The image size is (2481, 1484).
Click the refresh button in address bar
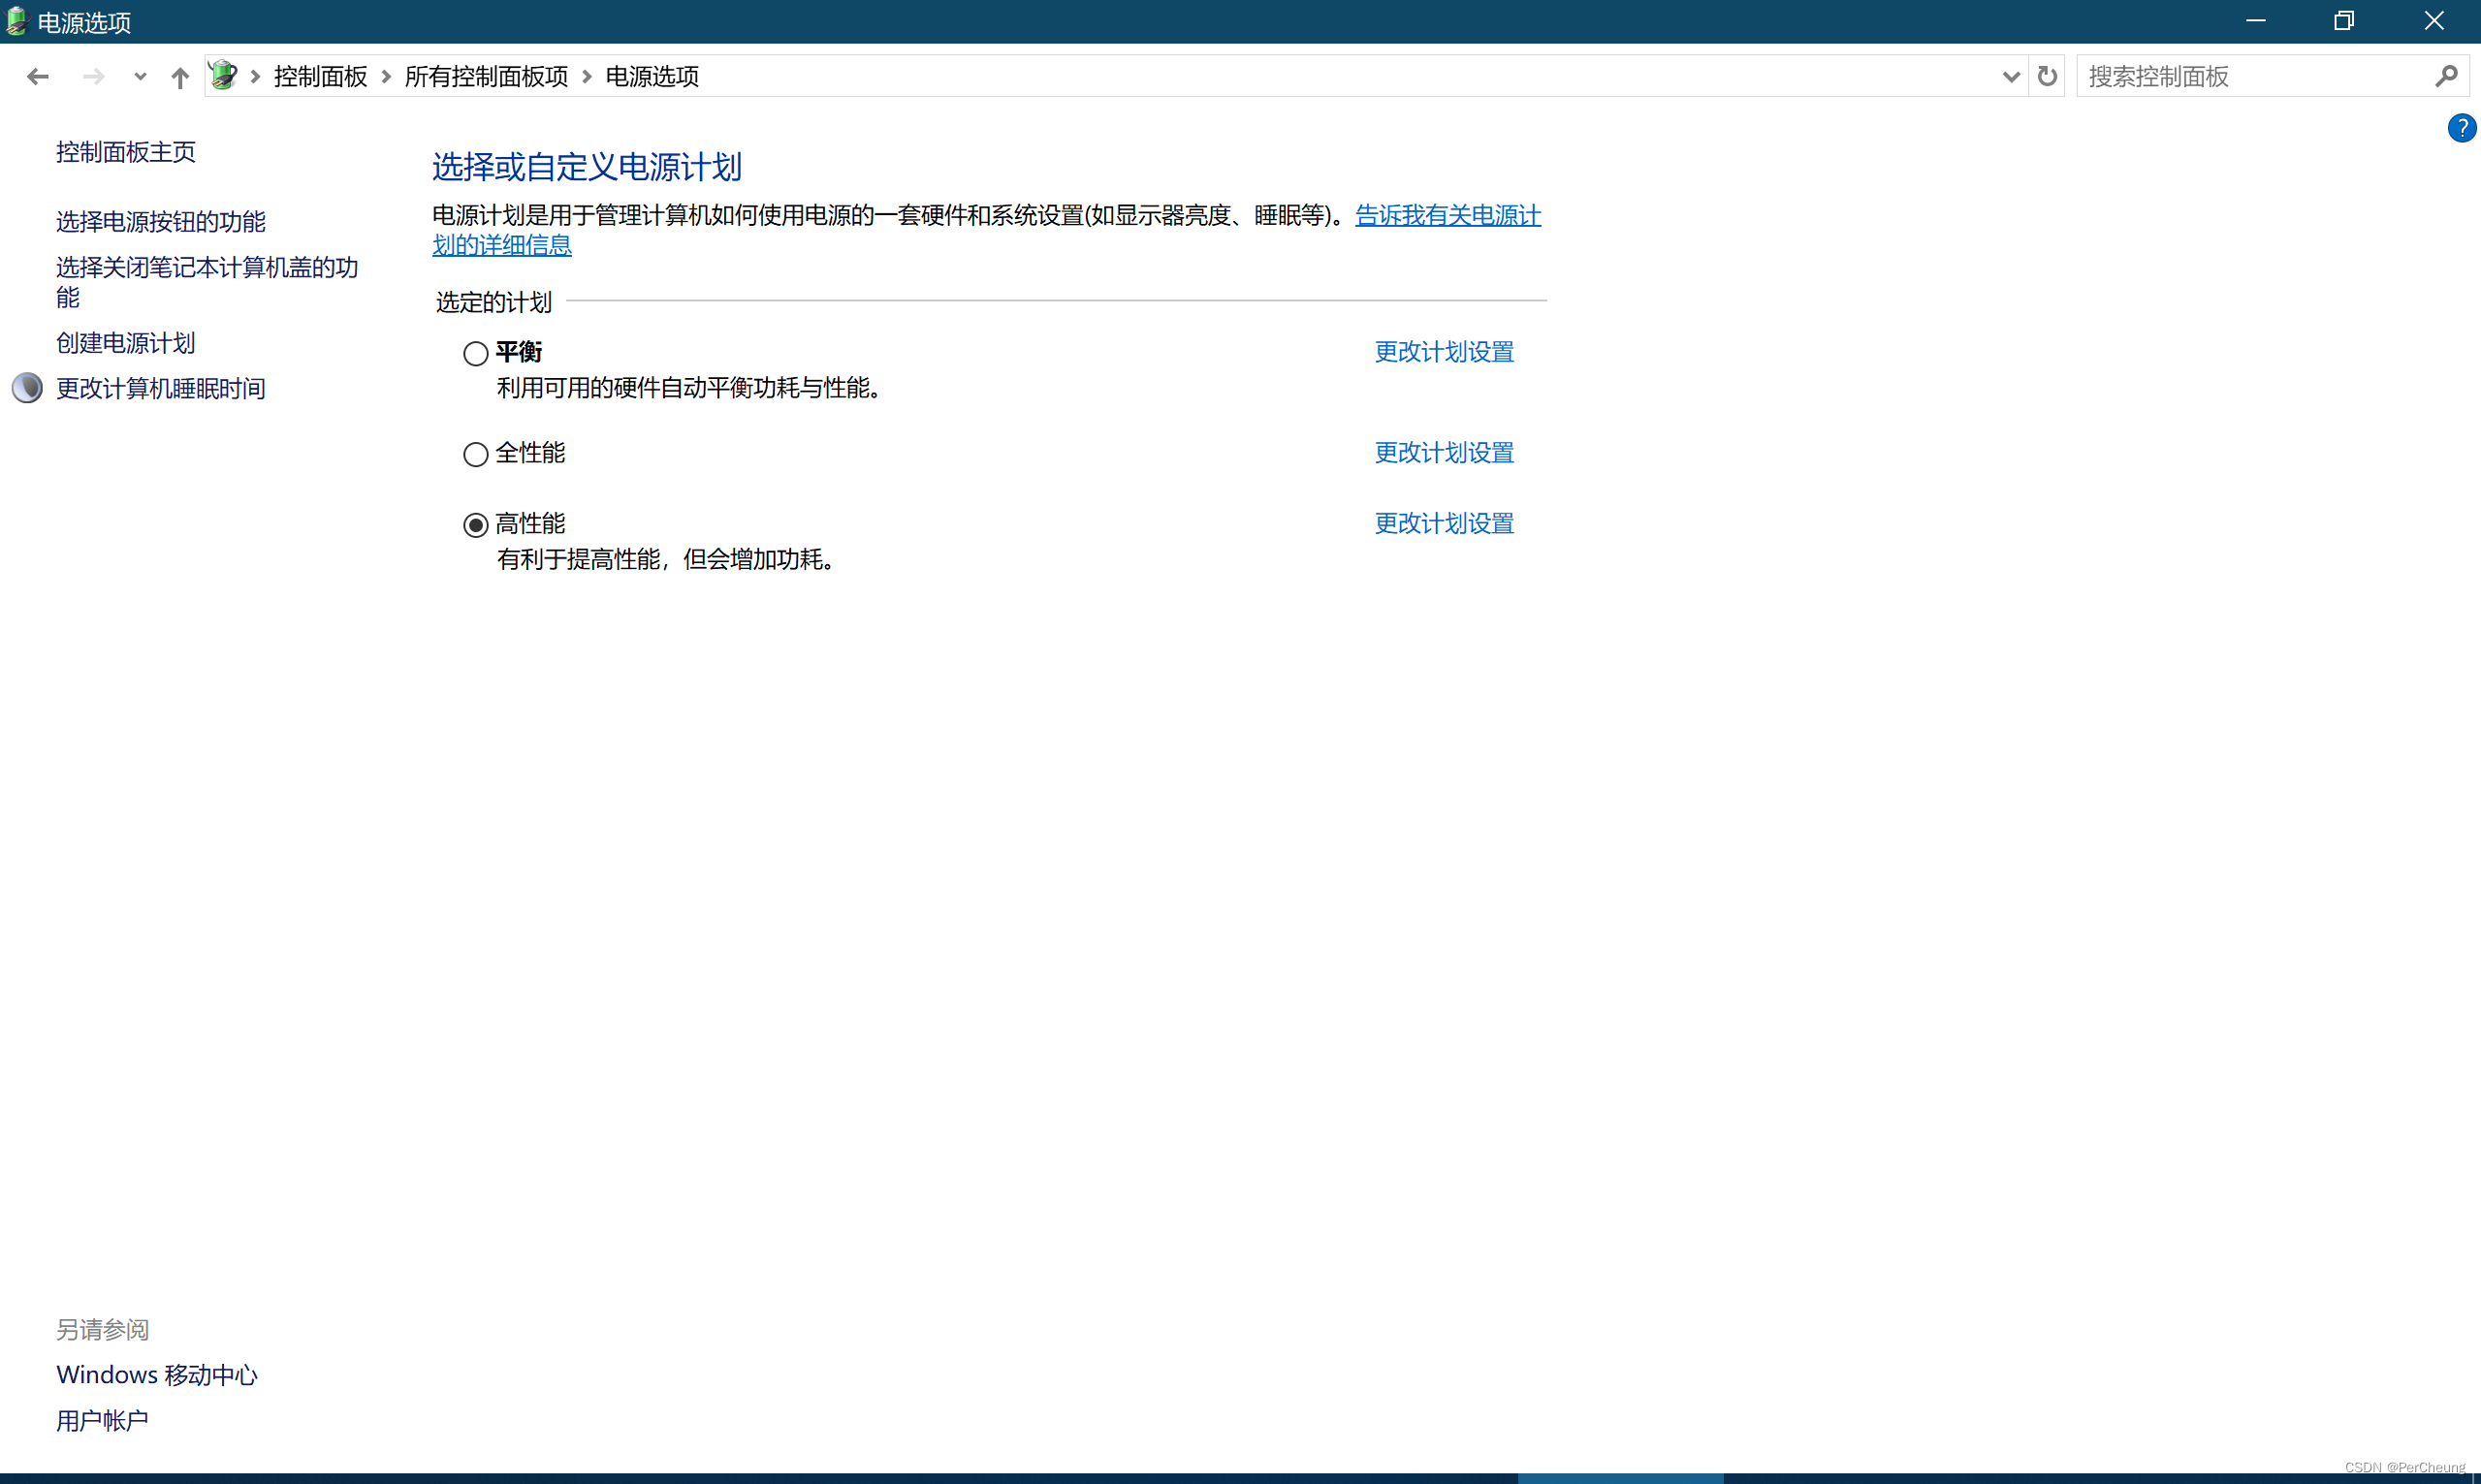2047,76
